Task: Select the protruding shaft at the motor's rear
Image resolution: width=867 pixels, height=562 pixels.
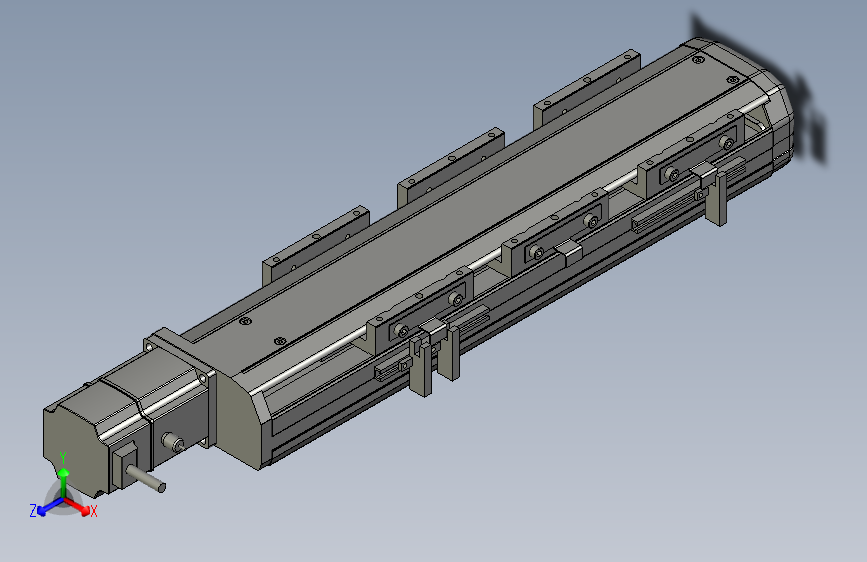Action: [x=145, y=478]
